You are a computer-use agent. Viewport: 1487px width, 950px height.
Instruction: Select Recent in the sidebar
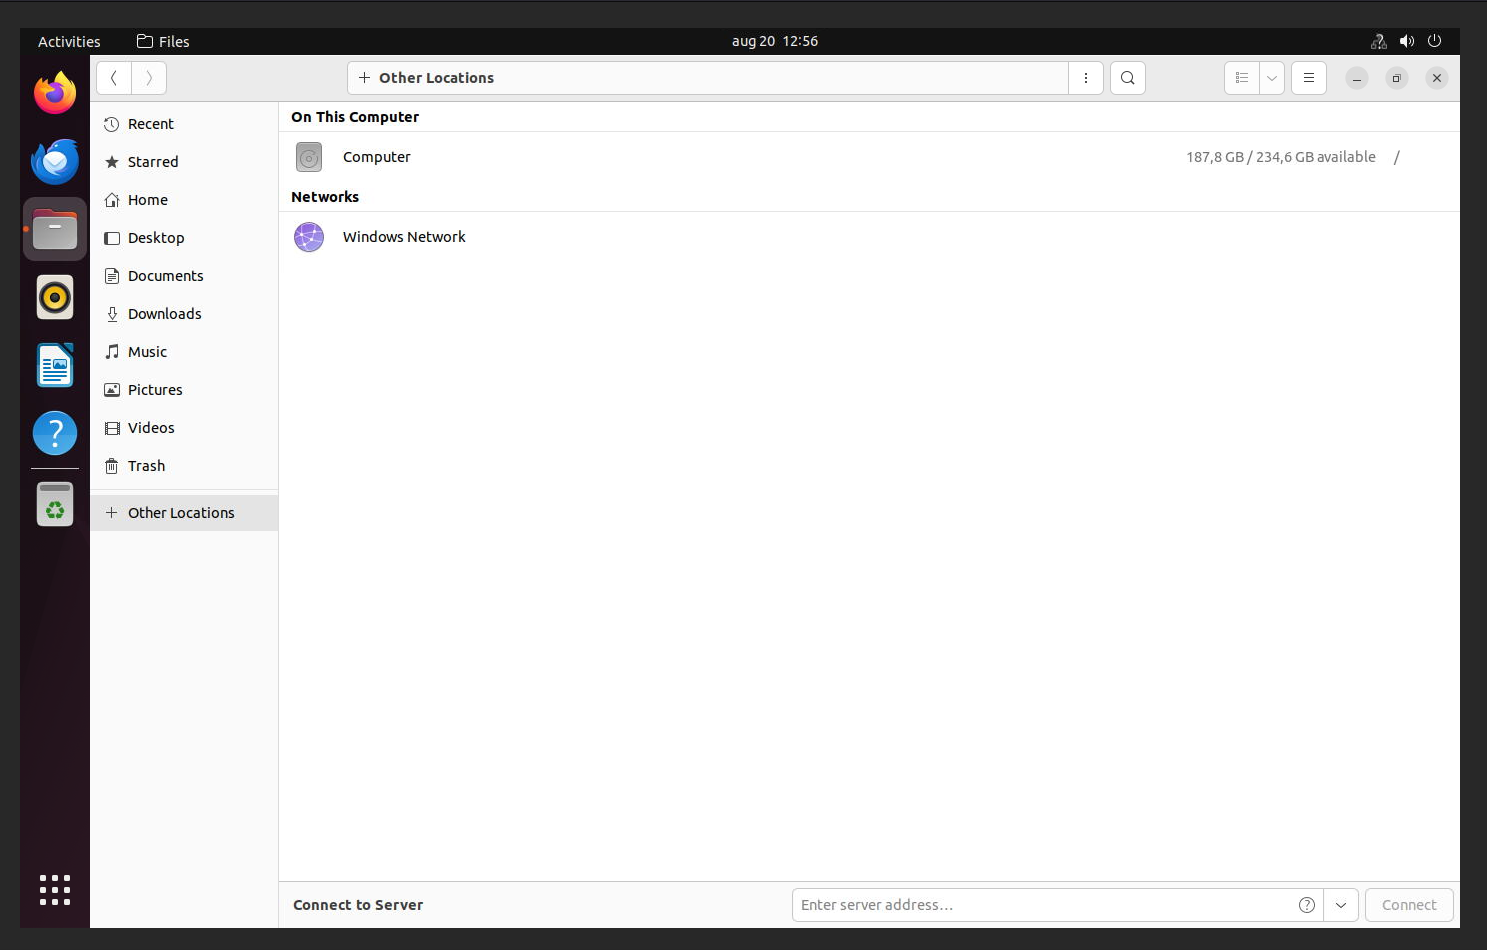click(x=184, y=124)
